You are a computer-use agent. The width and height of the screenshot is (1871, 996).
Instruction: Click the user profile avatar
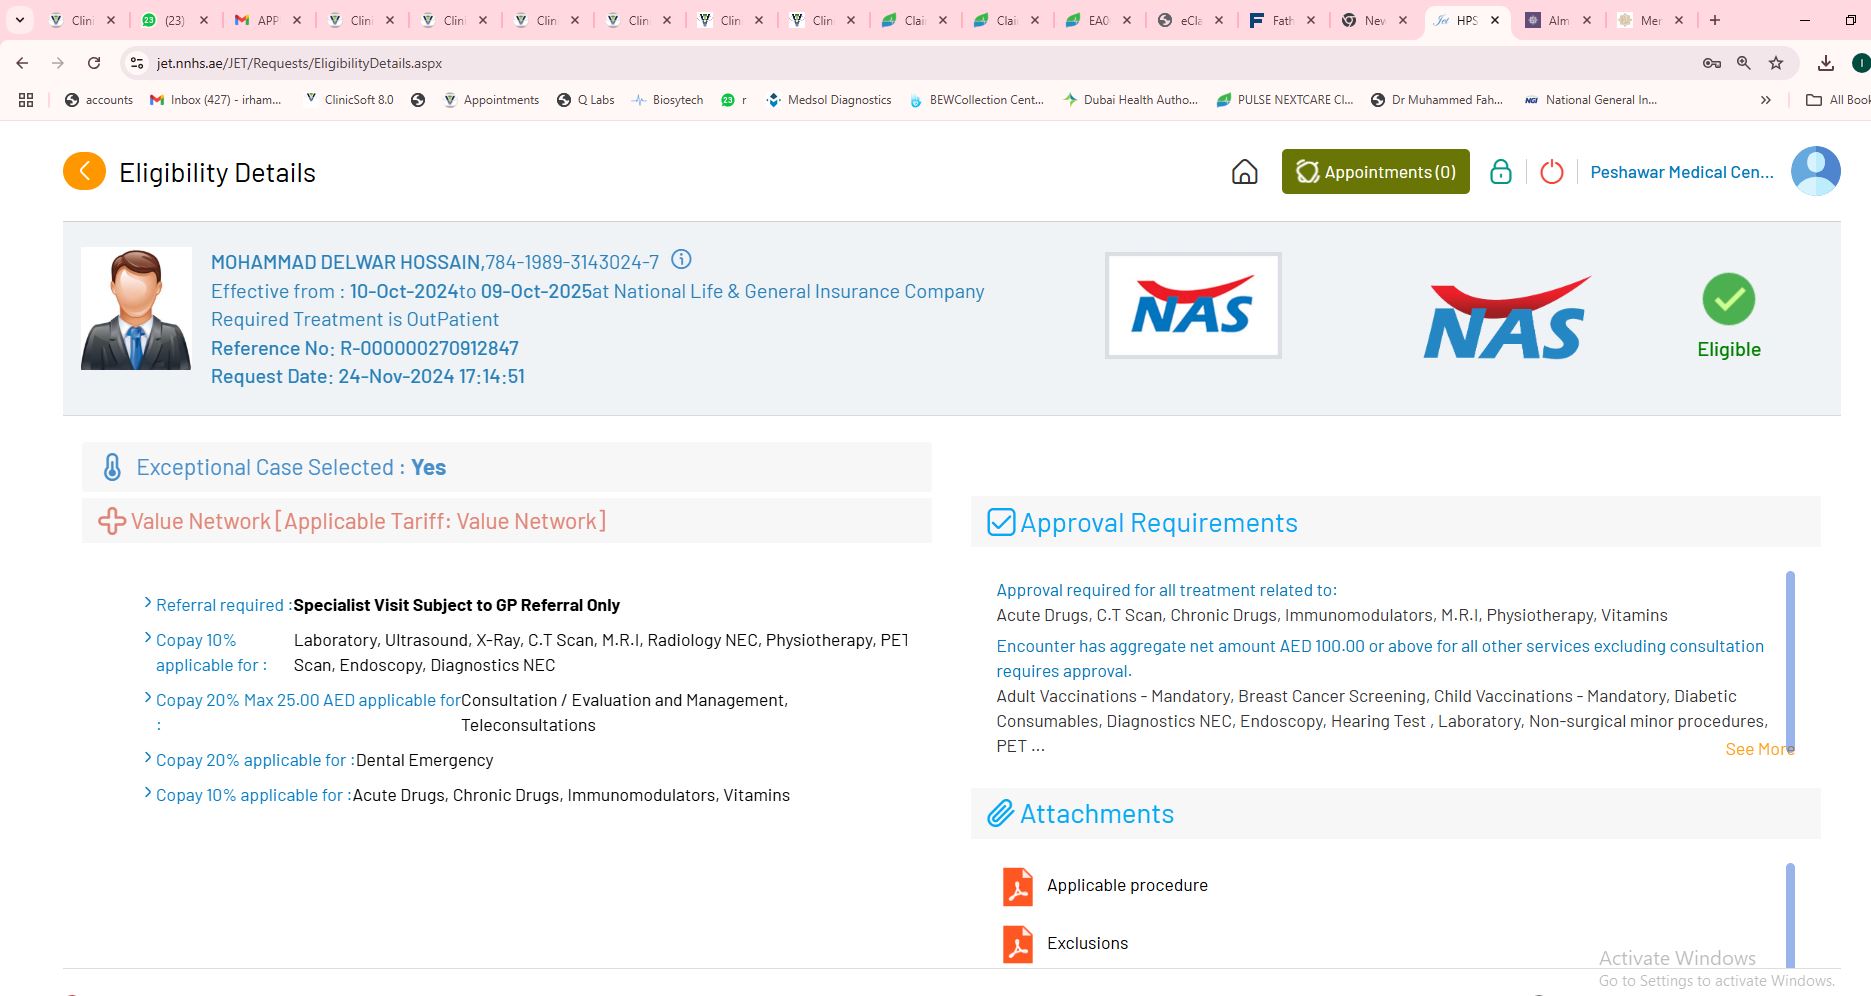point(1815,171)
